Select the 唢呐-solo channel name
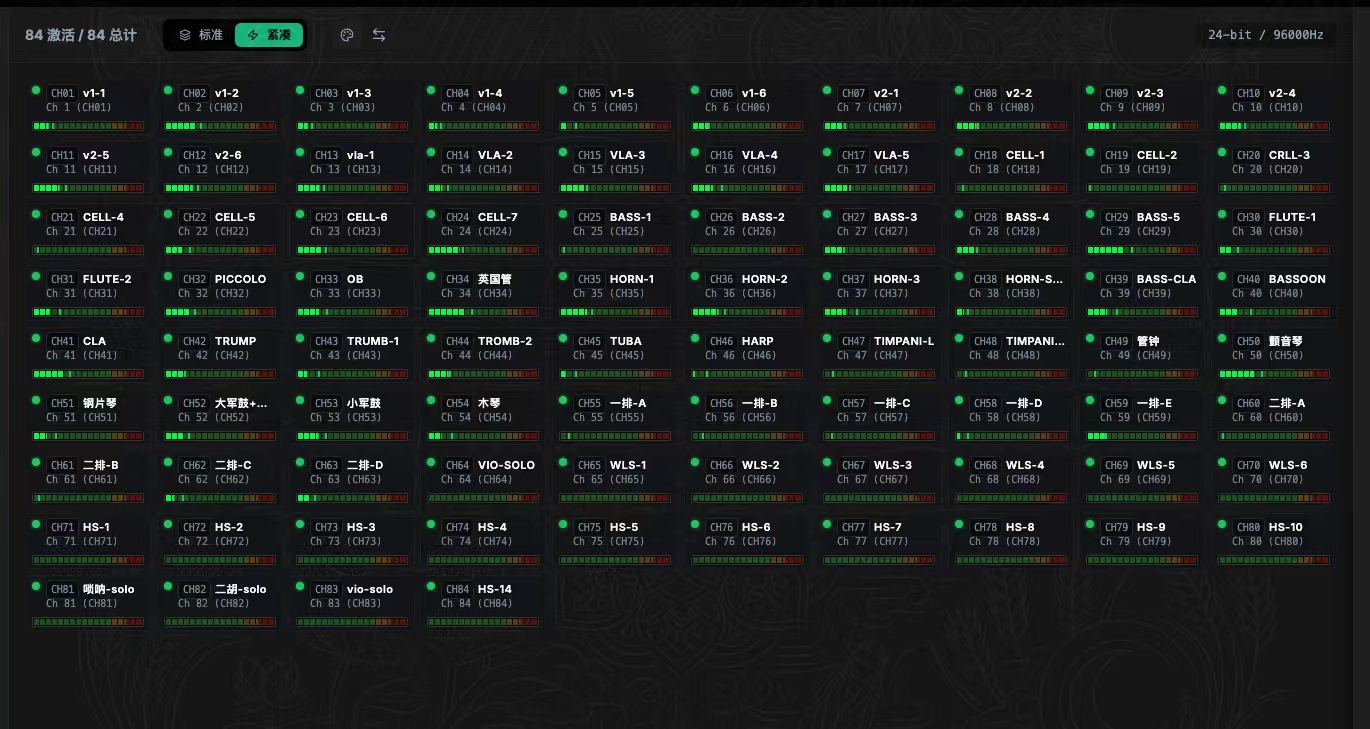Image resolution: width=1370 pixels, height=729 pixels. tap(108, 589)
